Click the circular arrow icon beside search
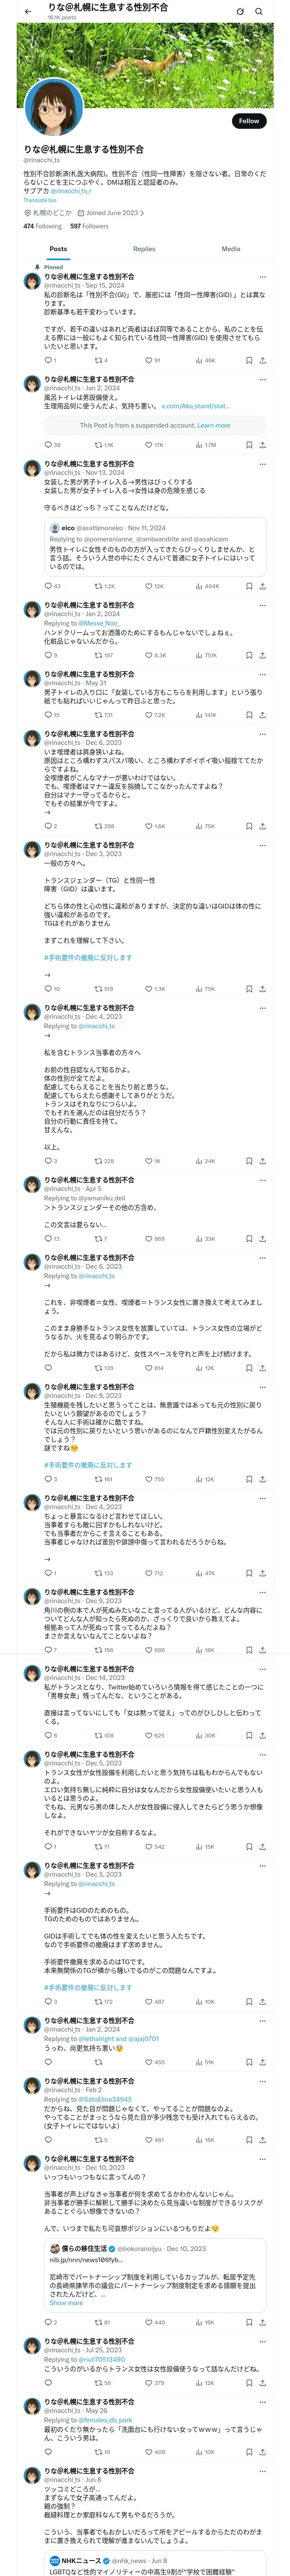The image size is (290, 2576). [x=240, y=11]
